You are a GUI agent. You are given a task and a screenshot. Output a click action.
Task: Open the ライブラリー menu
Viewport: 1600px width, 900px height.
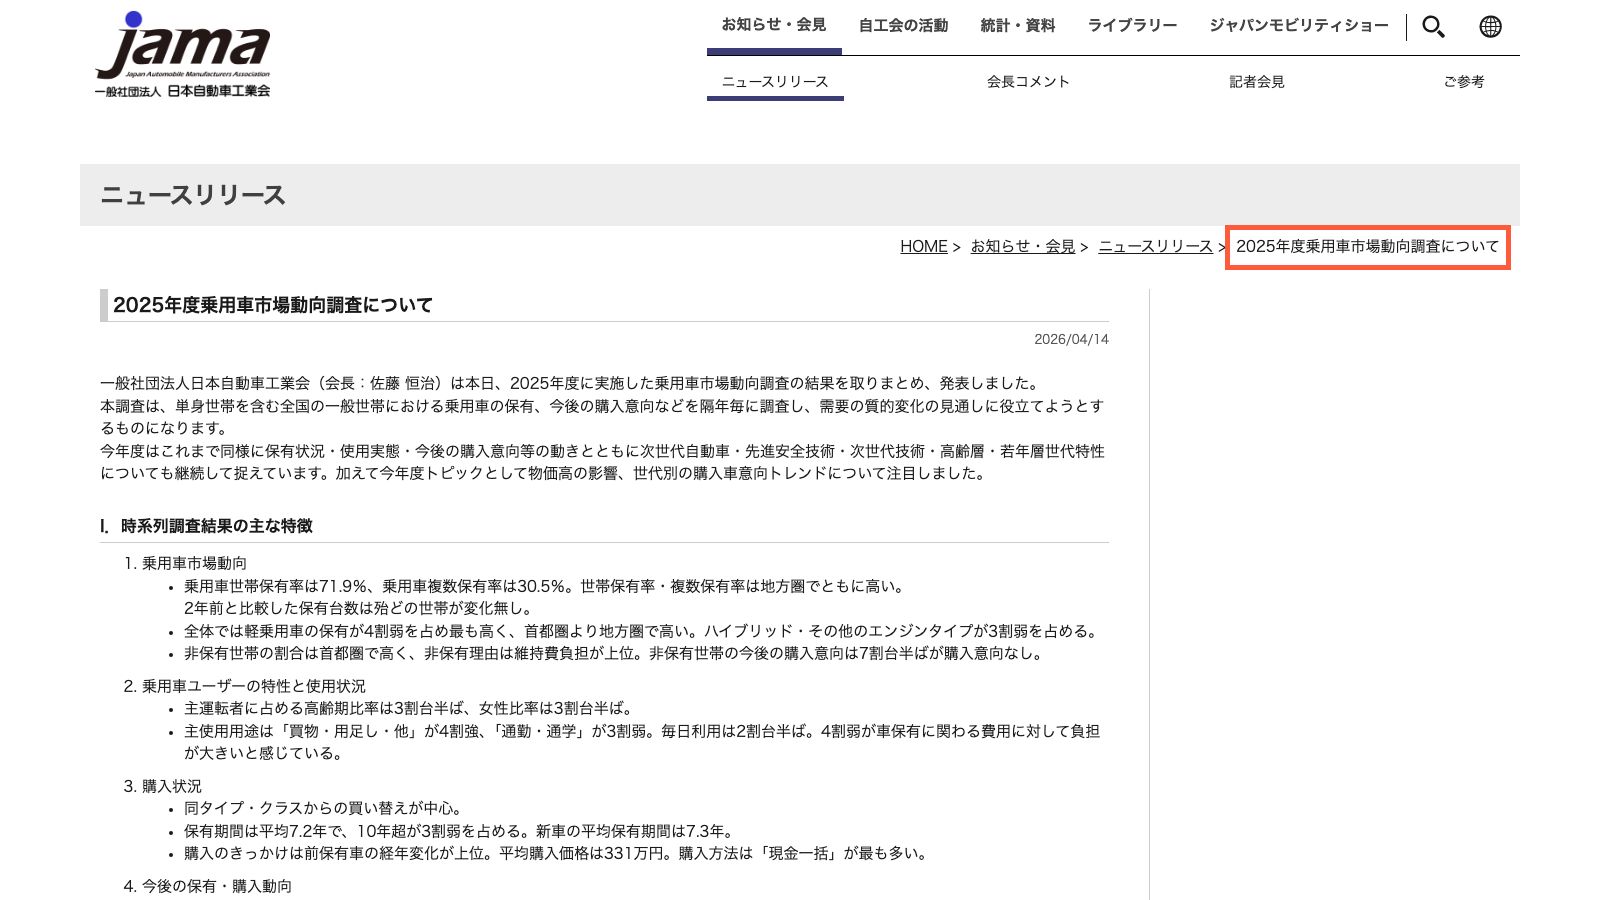tap(1132, 25)
